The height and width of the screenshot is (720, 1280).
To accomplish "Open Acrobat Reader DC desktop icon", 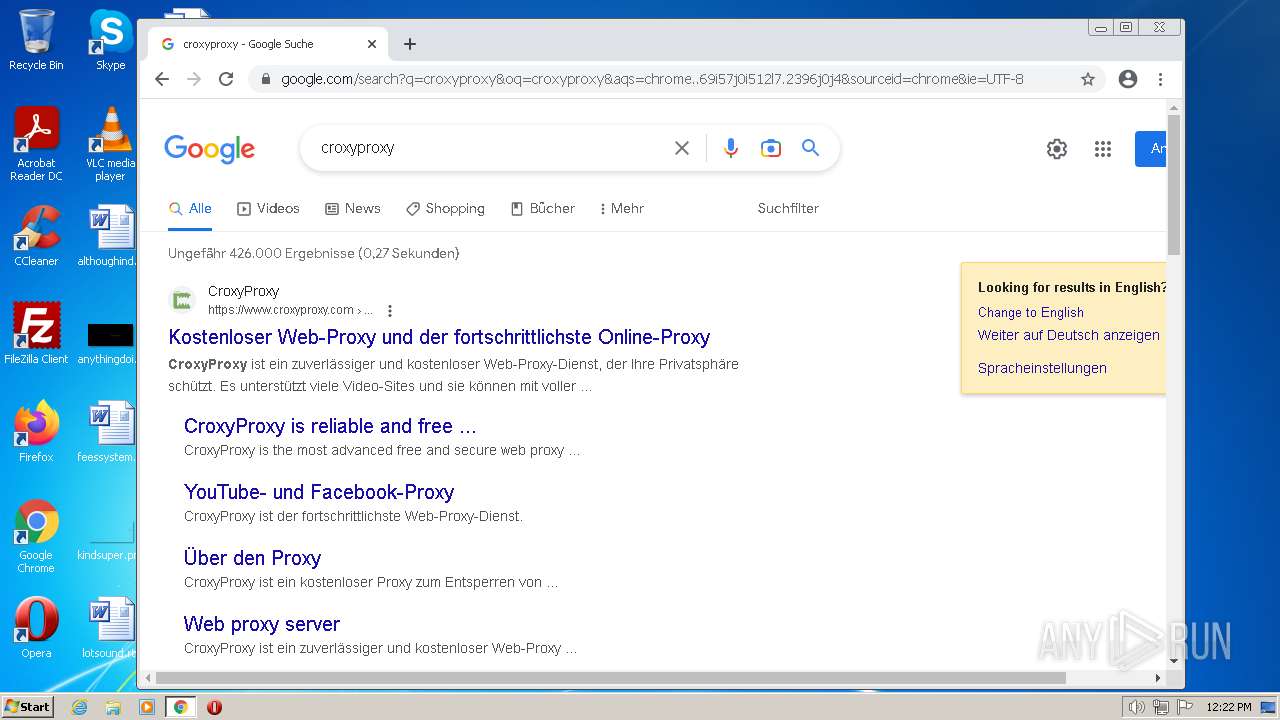I will pyautogui.click(x=36, y=144).
